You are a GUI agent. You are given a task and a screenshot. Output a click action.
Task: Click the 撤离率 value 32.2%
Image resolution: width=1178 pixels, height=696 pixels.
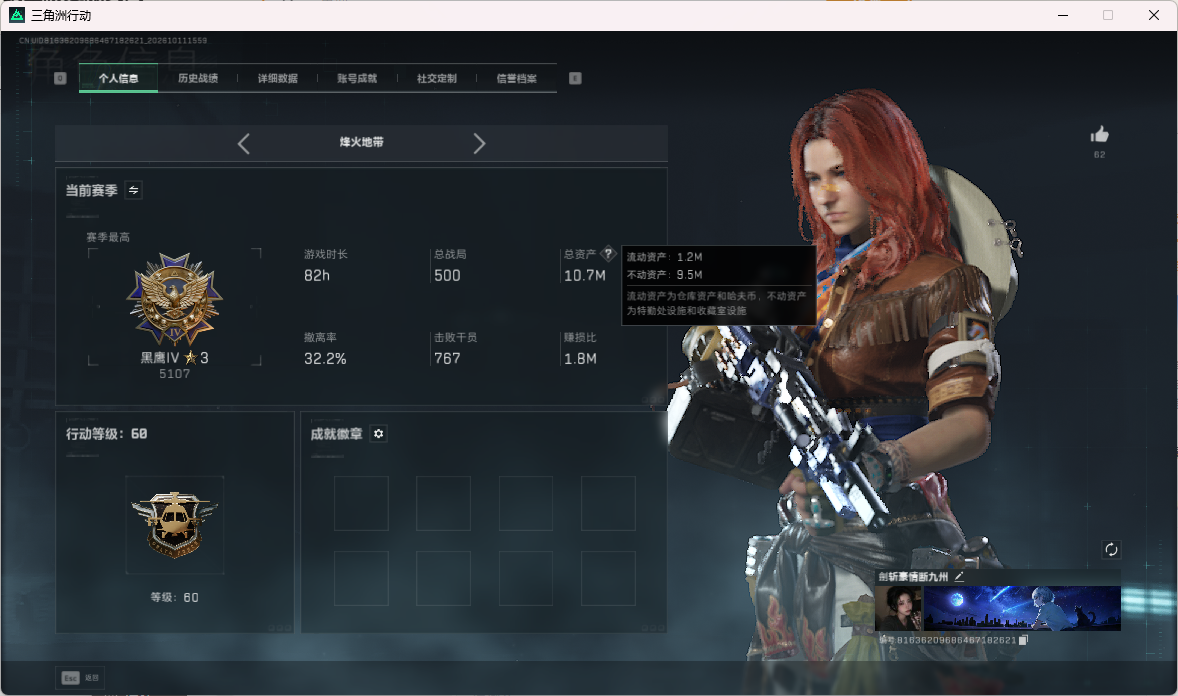click(325, 359)
